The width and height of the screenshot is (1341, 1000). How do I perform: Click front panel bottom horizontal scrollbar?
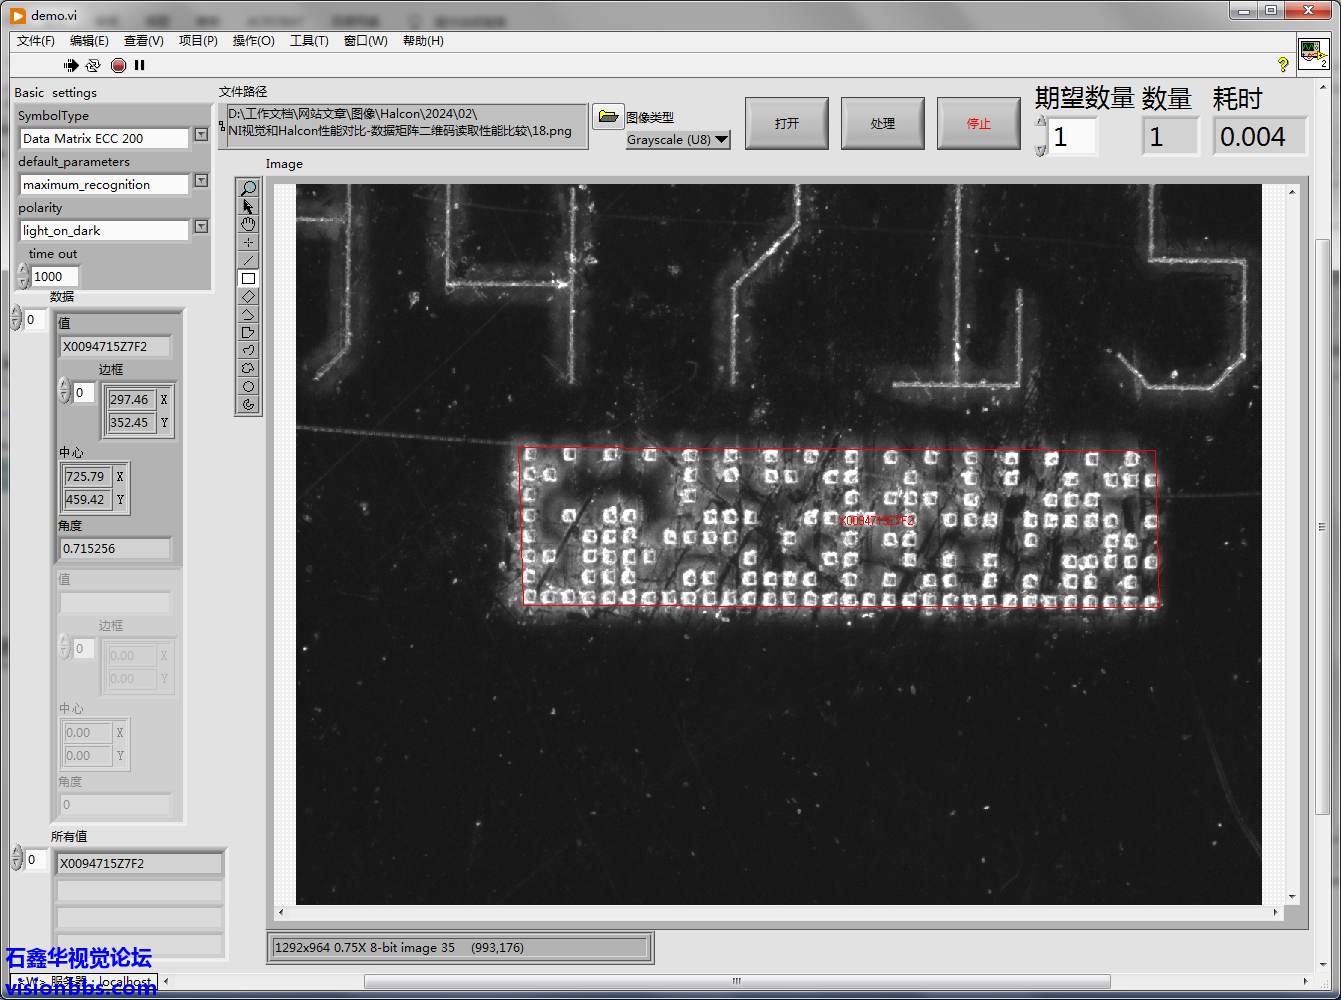point(737,981)
